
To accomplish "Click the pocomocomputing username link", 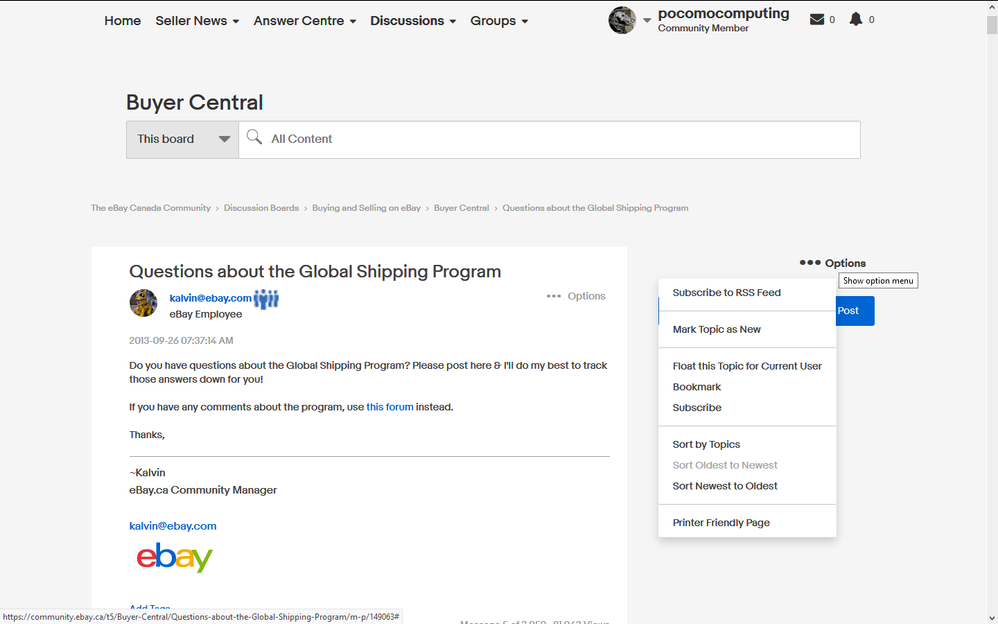I will [723, 13].
